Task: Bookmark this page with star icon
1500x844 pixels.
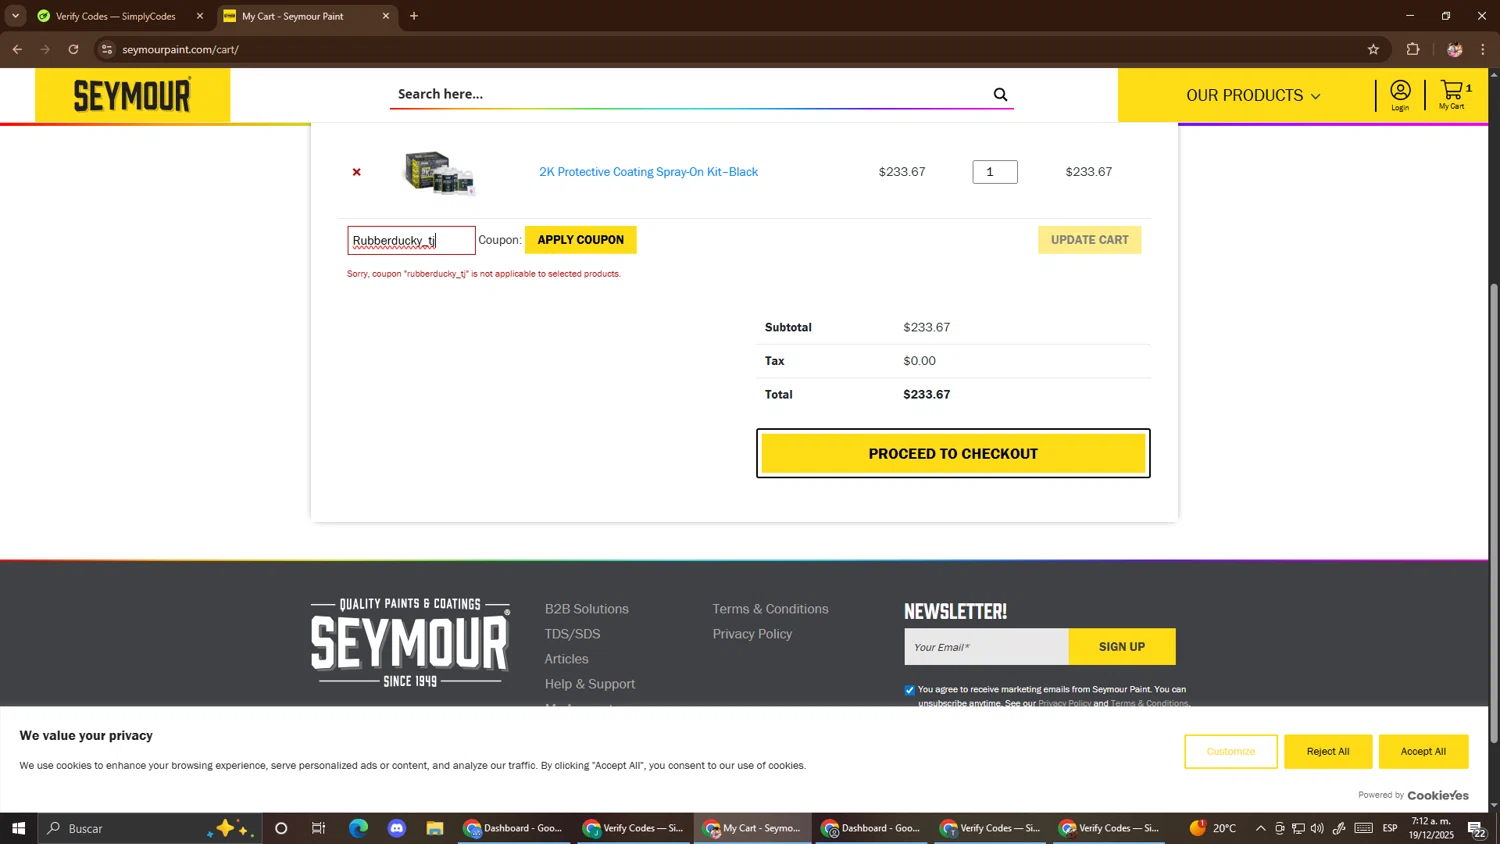Action: coord(1373,49)
